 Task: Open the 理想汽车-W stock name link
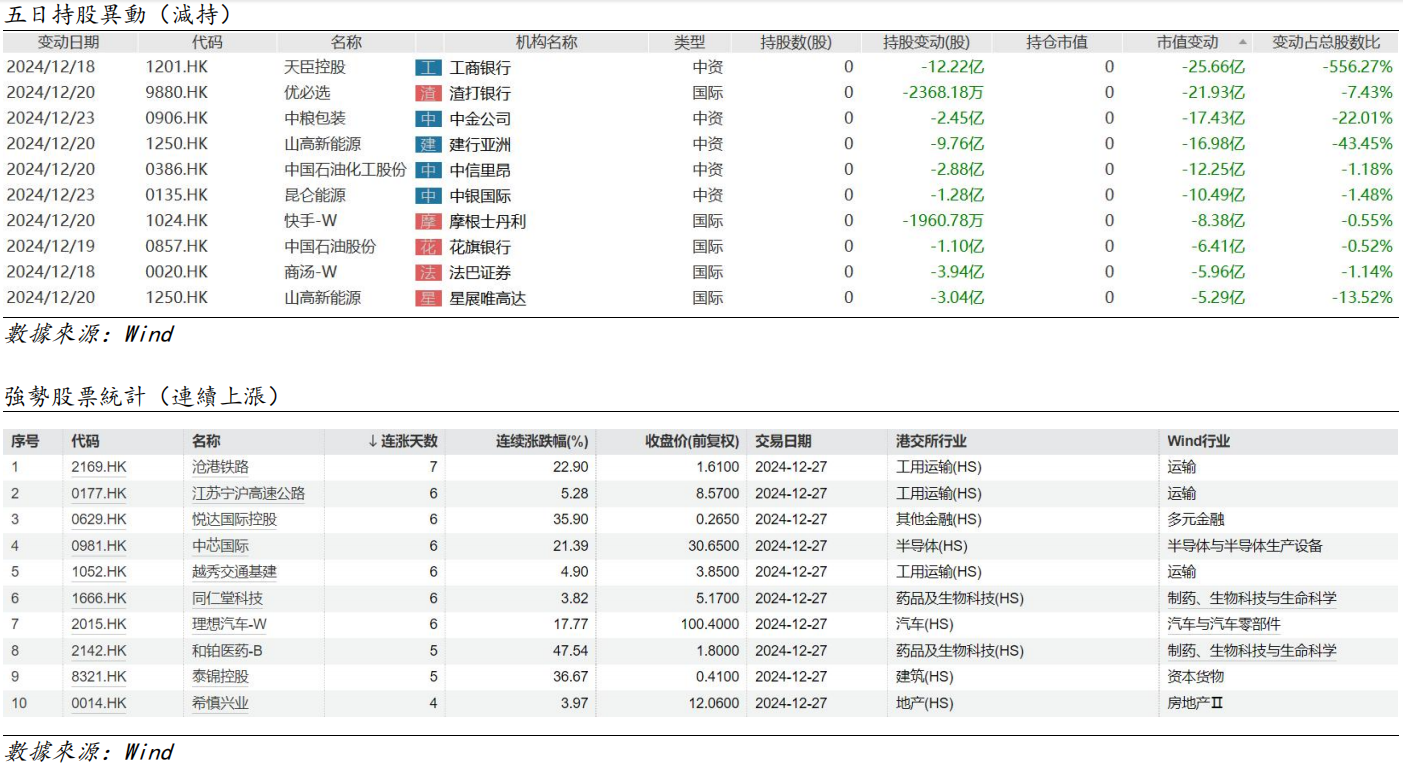pos(229,624)
